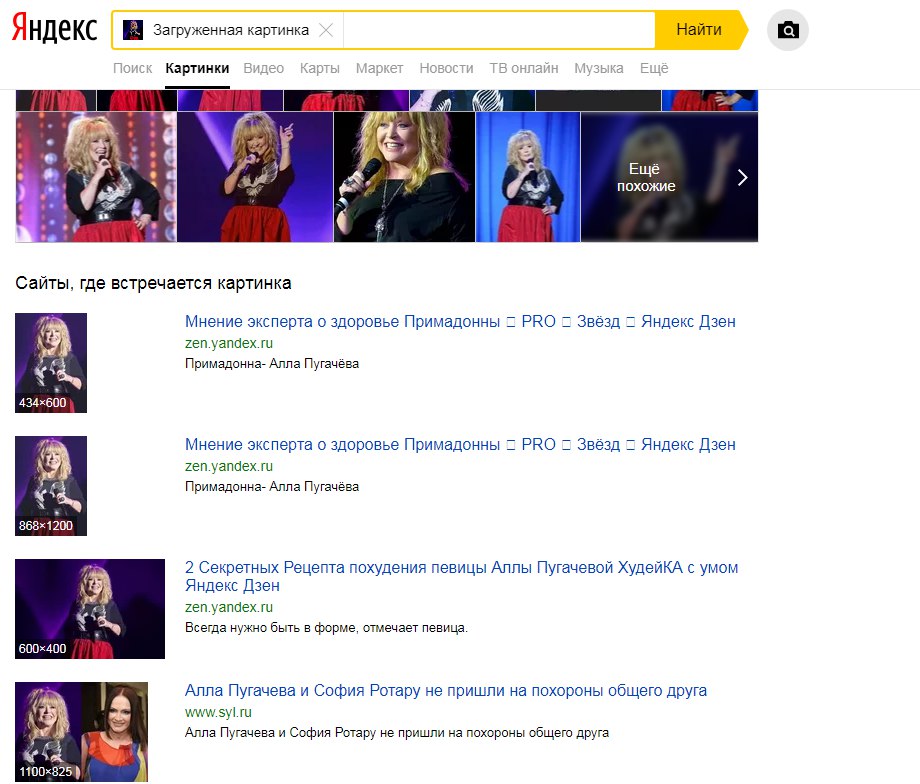The height and width of the screenshot is (784, 920).
Task: Open similar image with blue curtain background
Action: click(x=528, y=177)
